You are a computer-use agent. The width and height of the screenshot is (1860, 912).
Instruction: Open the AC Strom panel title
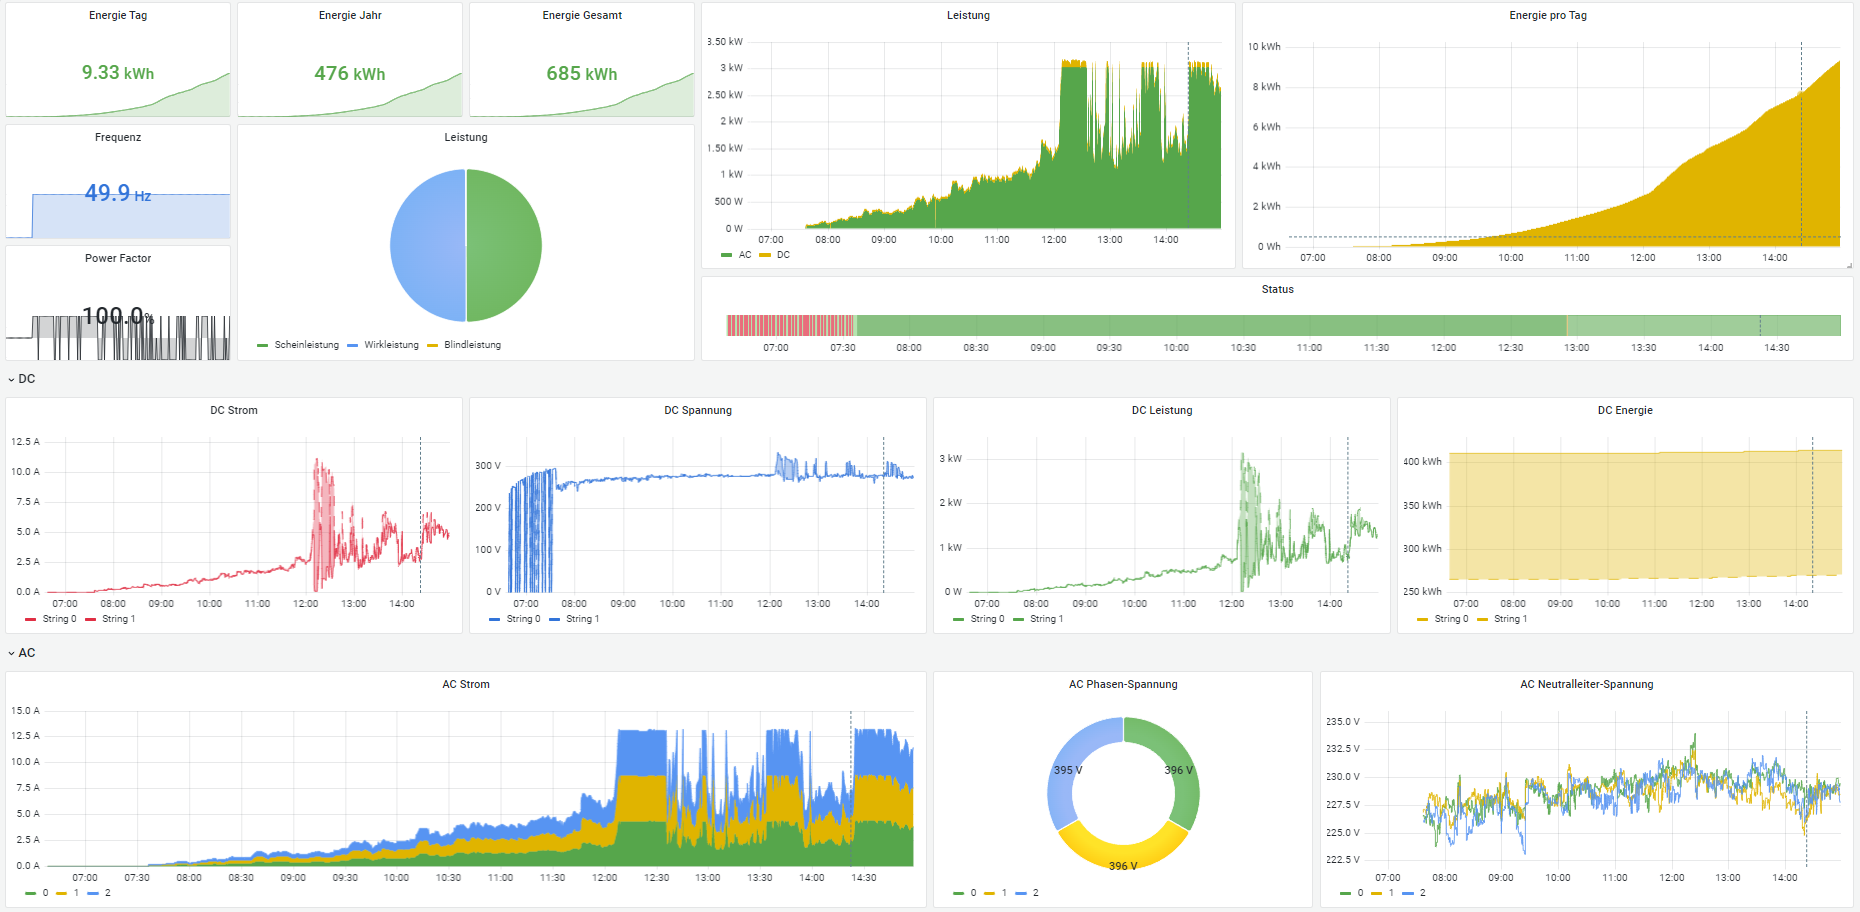tap(466, 684)
